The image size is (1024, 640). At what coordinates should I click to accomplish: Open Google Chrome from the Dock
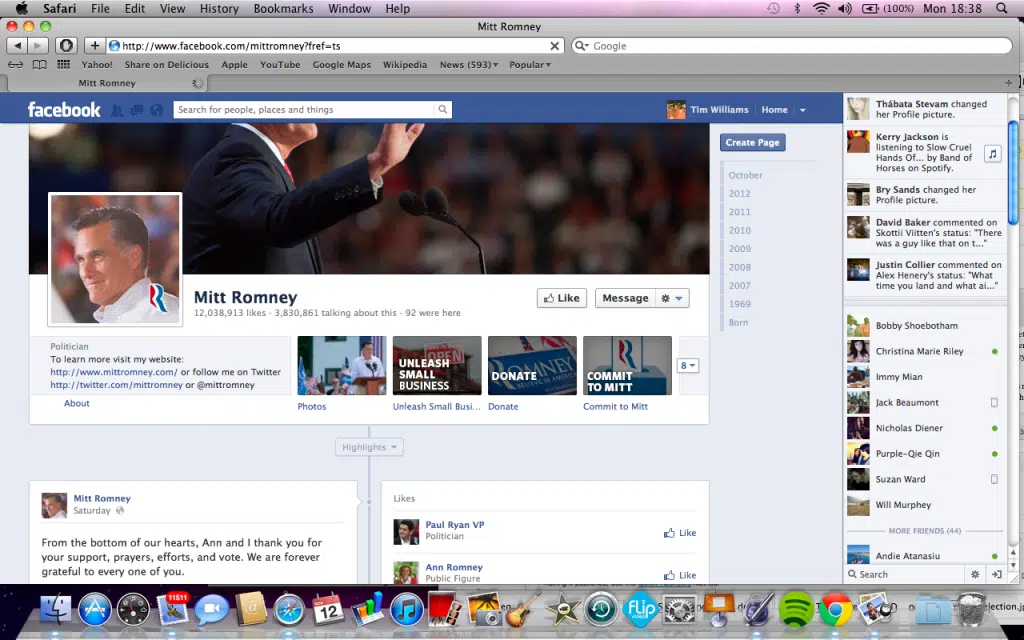pos(836,611)
